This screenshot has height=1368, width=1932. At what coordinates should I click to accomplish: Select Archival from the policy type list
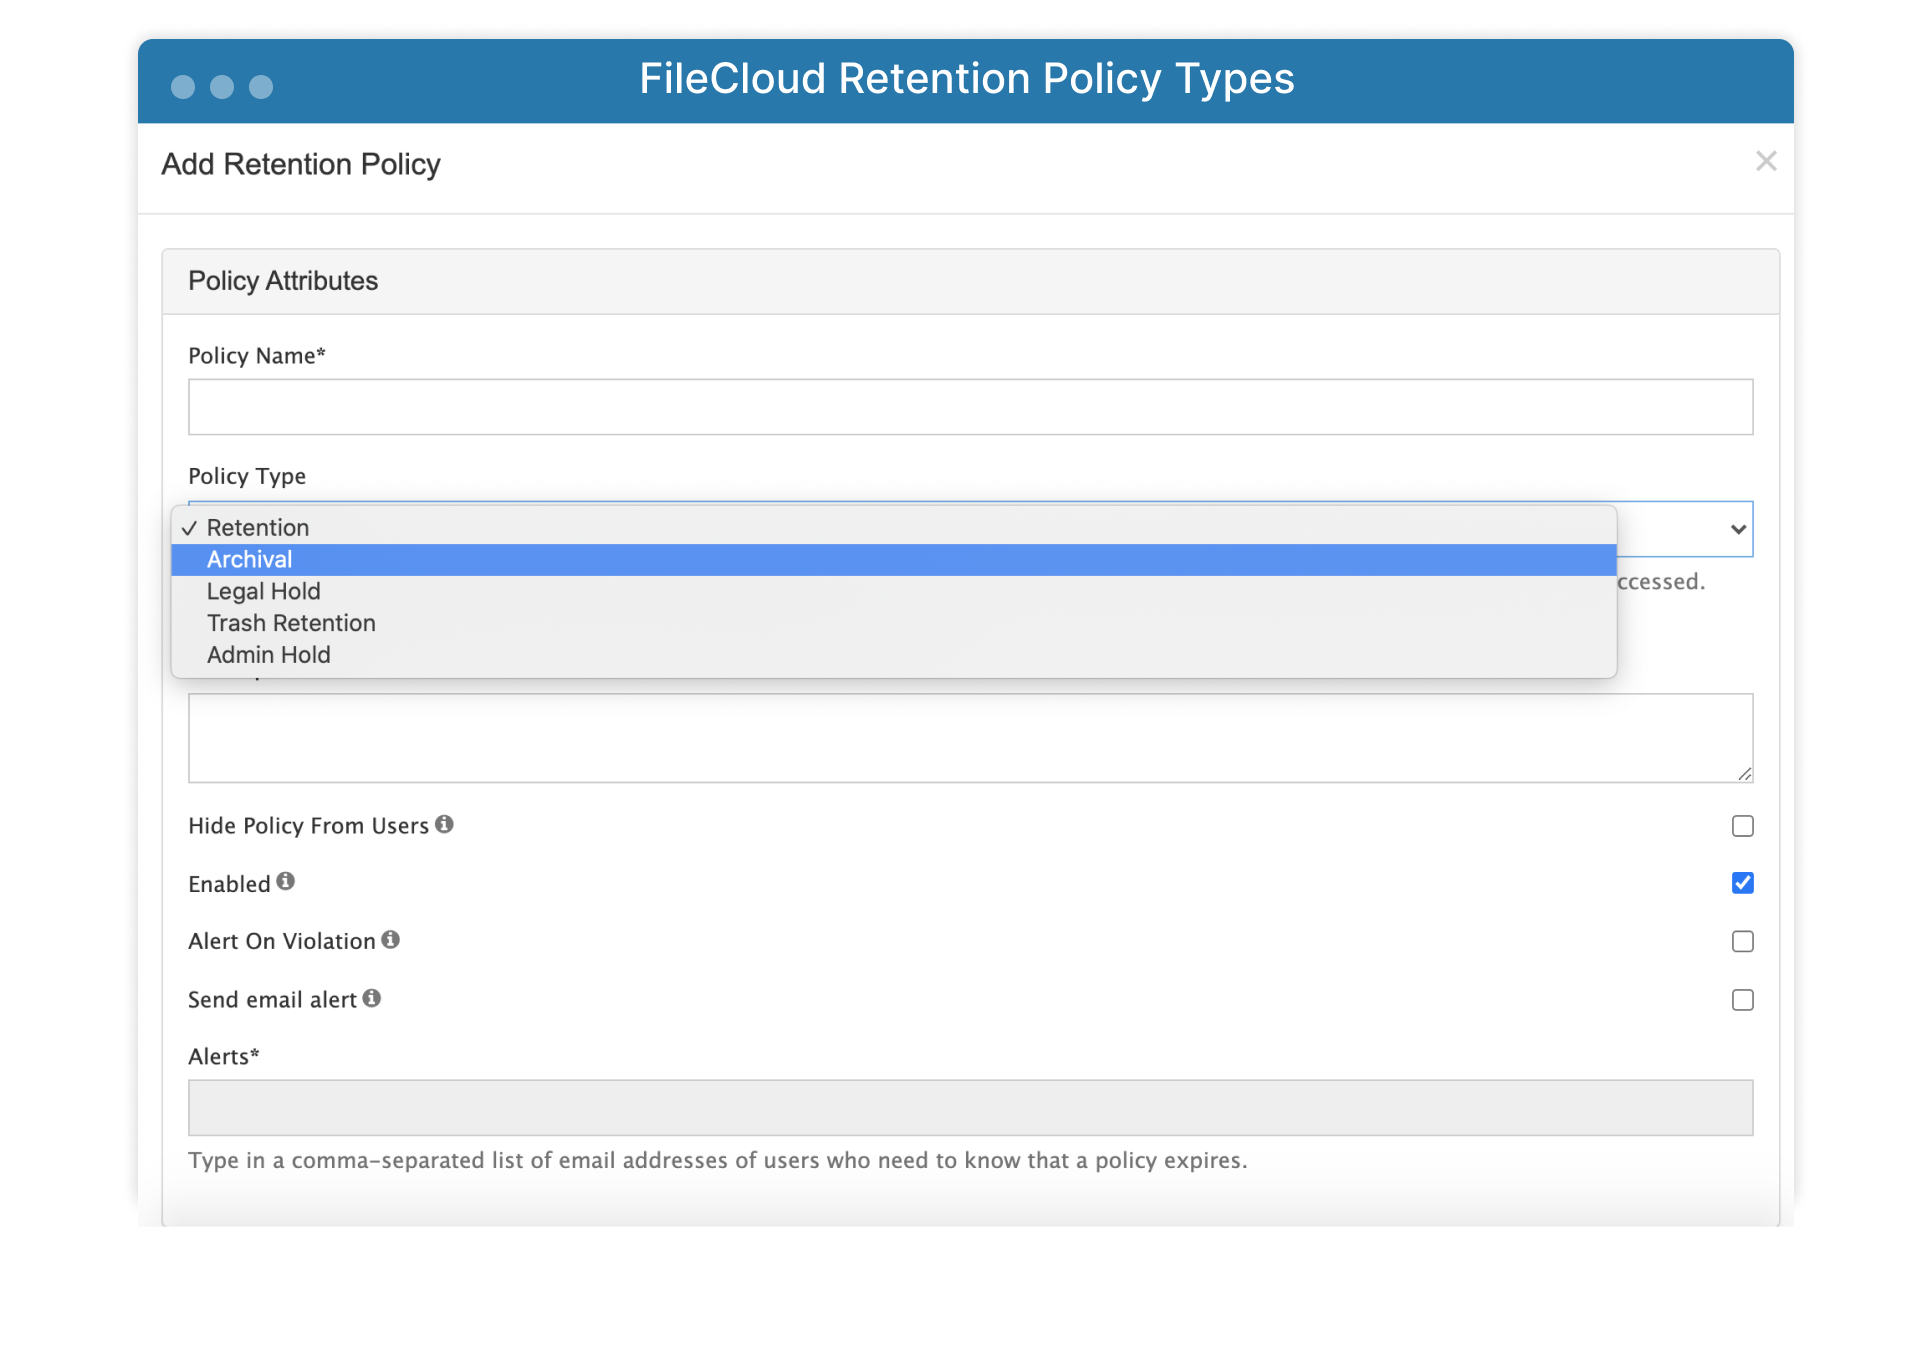[250, 560]
